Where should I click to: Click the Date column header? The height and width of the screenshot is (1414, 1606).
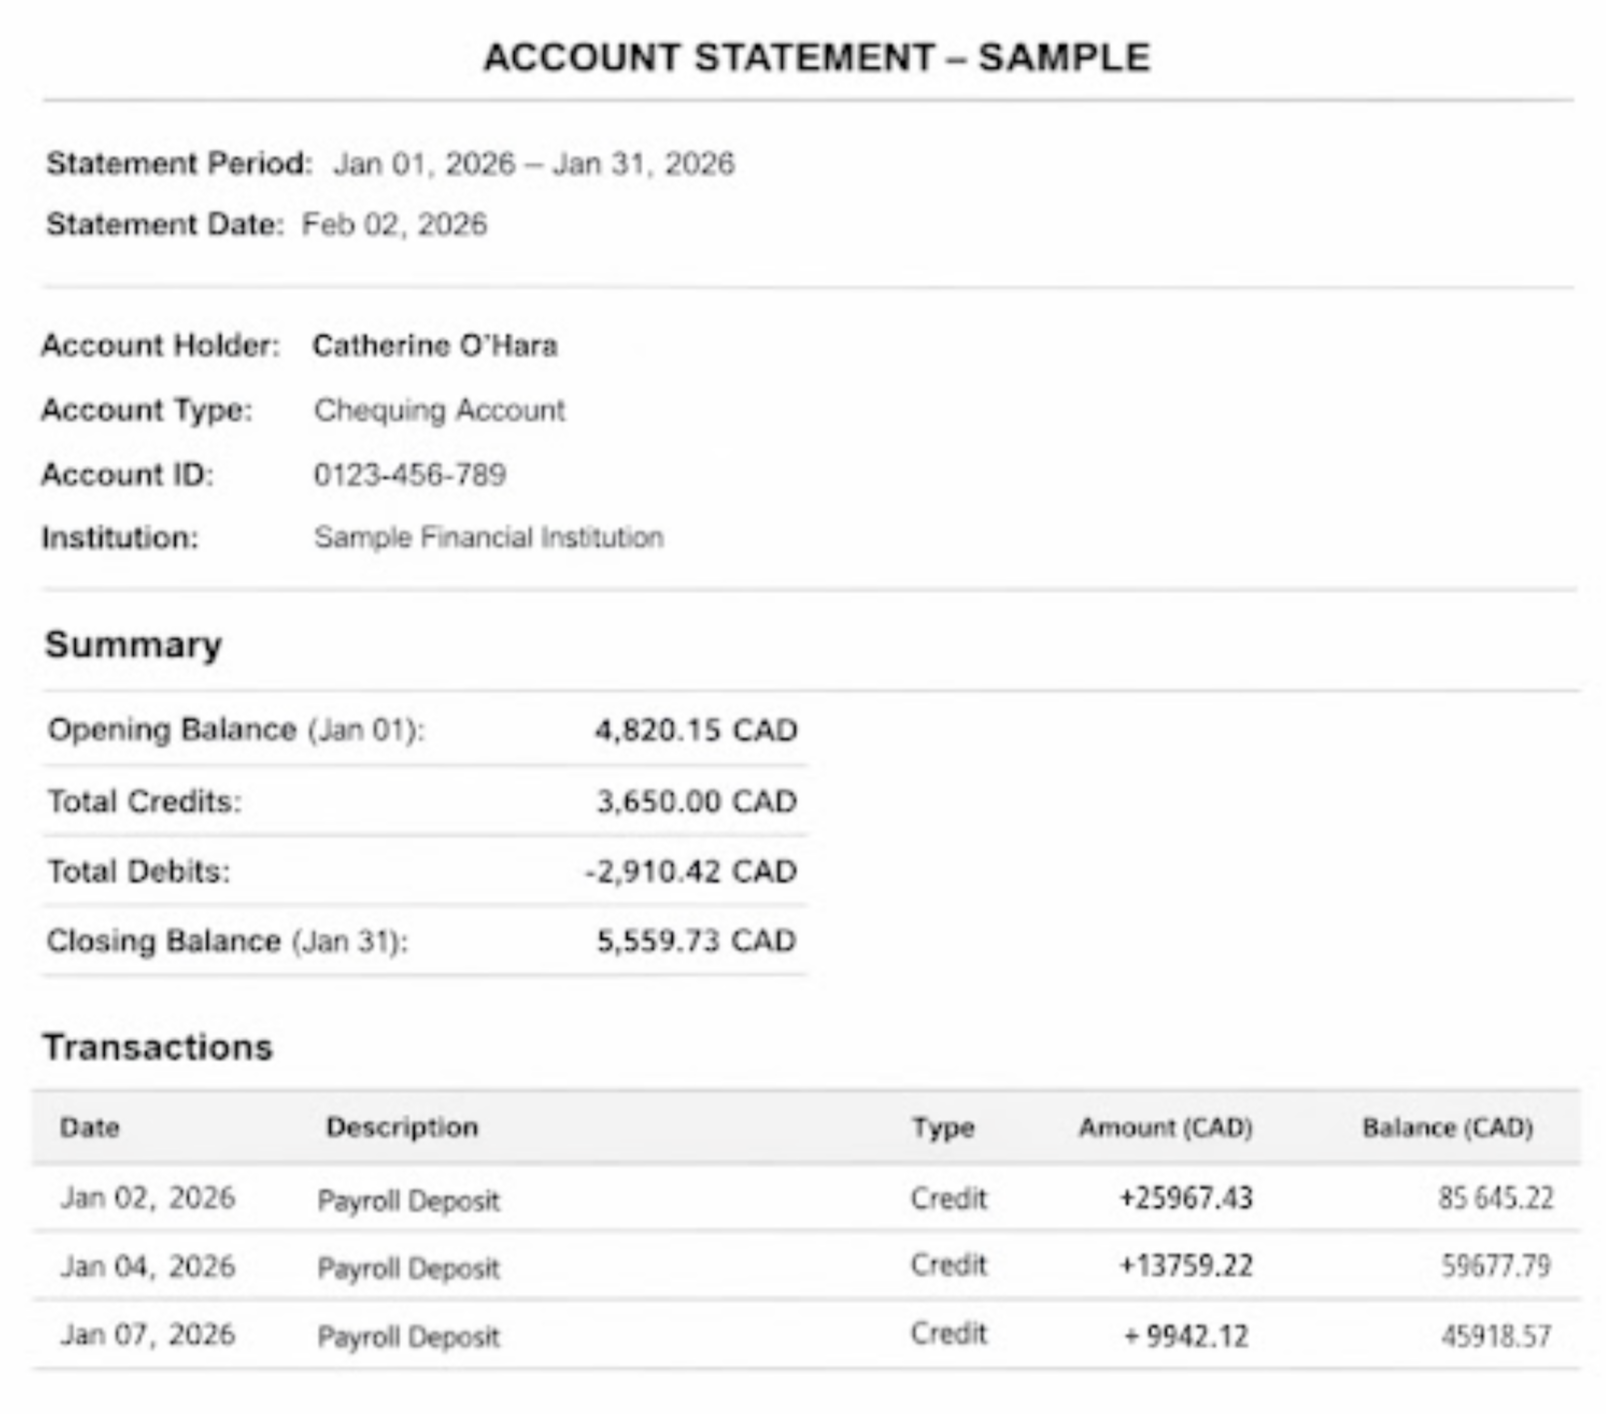[89, 1127]
